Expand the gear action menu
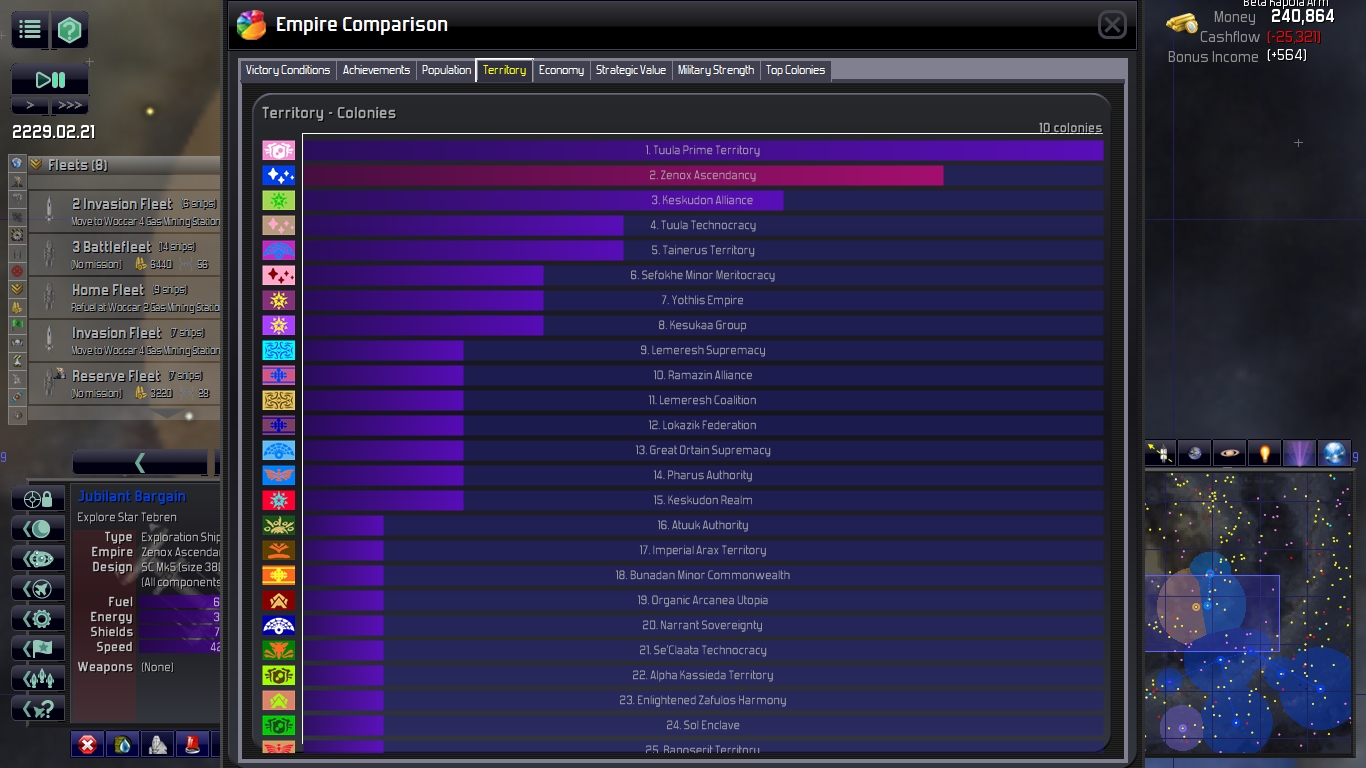The image size is (1366, 768). point(38,619)
